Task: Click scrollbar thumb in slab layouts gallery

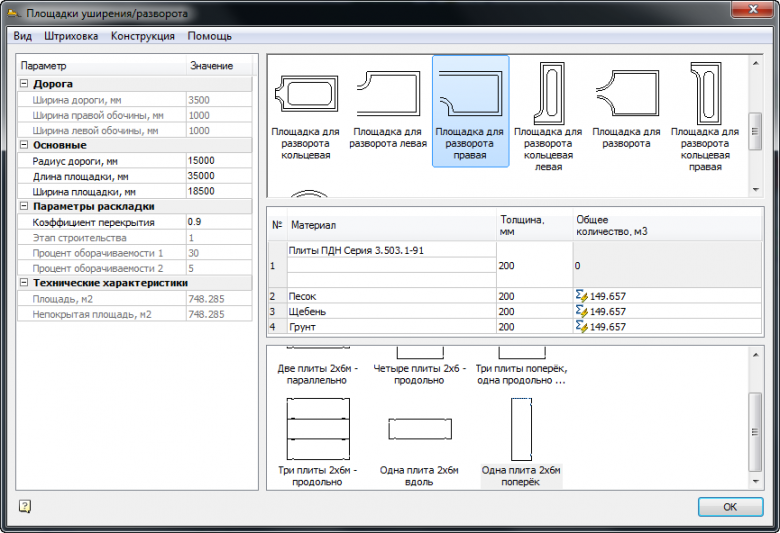Action: [x=755, y=431]
